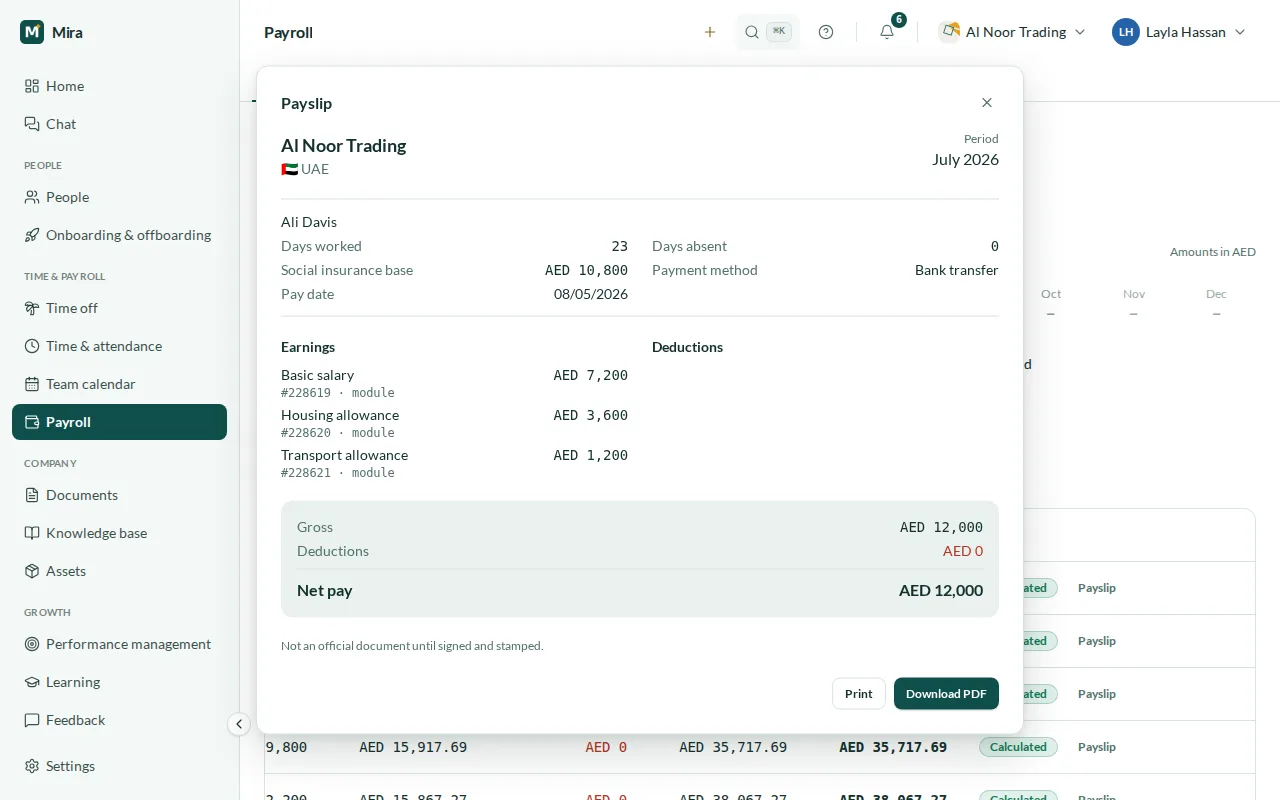Close the Payslip dialog
The height and width of the screenshot is (800, 1280).
987,103
